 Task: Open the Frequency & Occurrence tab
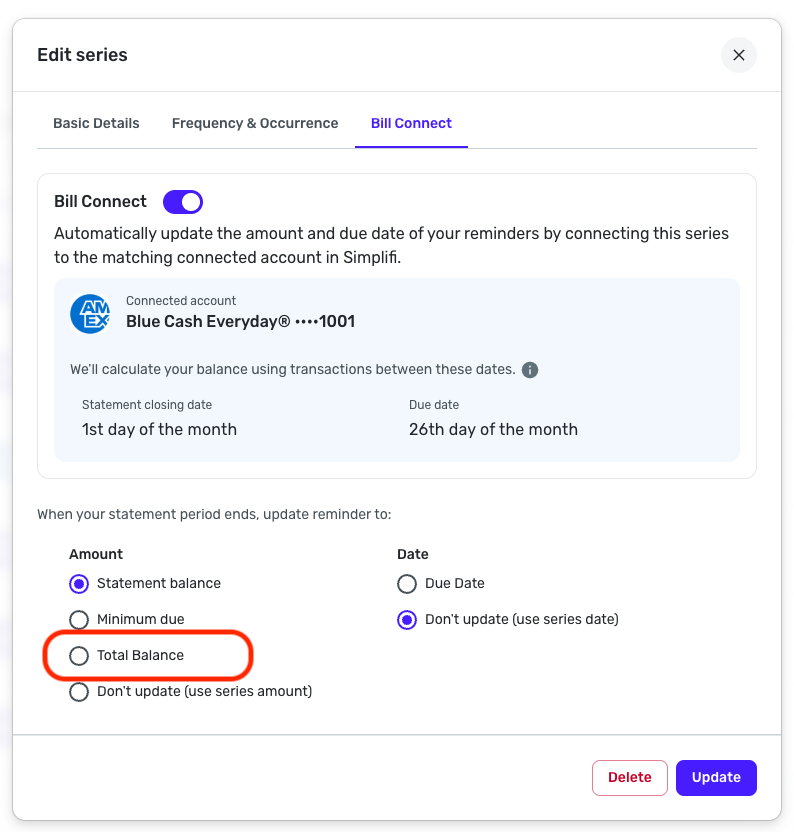(255, 123)
